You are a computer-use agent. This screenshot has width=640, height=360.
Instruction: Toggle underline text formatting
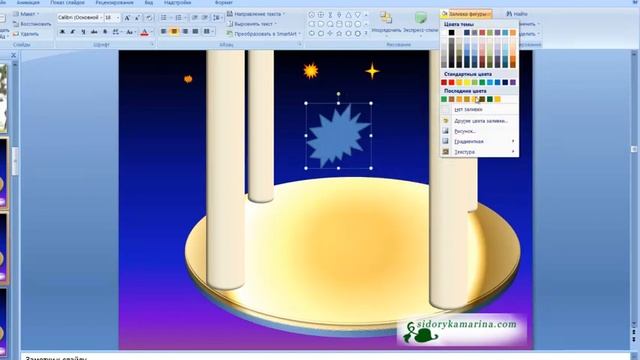point(83,32)
